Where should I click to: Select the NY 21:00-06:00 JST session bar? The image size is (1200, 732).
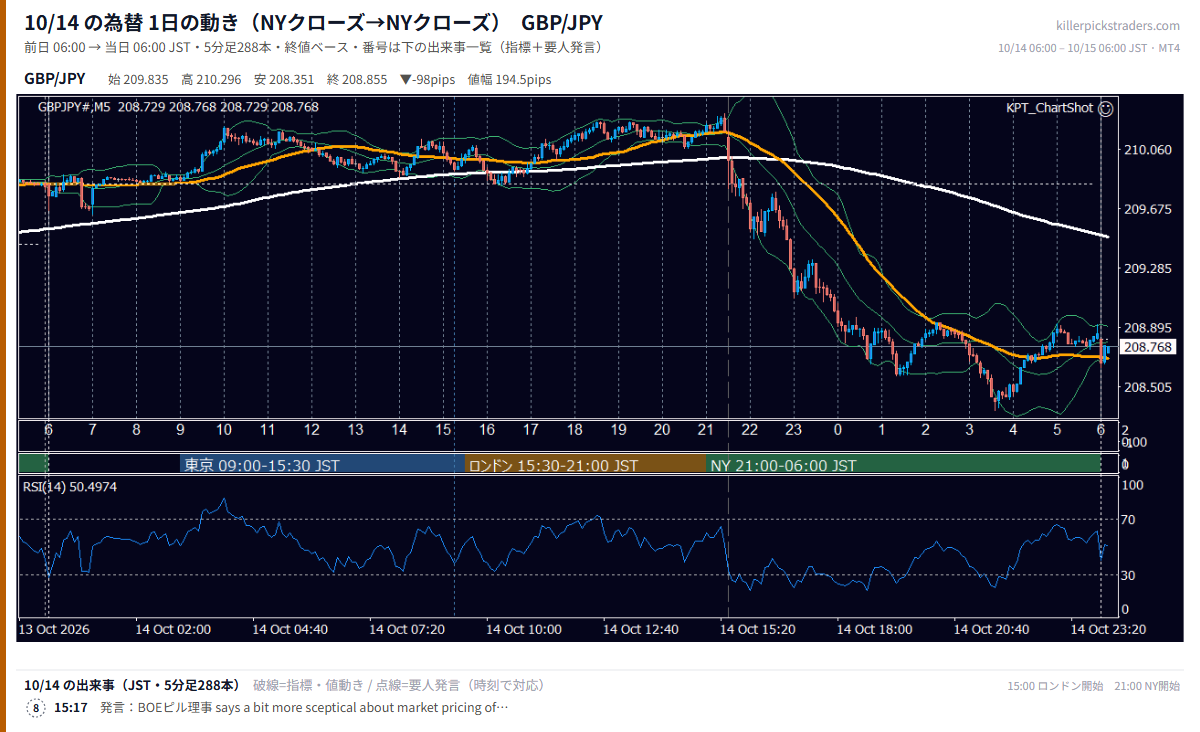[904, 465]
